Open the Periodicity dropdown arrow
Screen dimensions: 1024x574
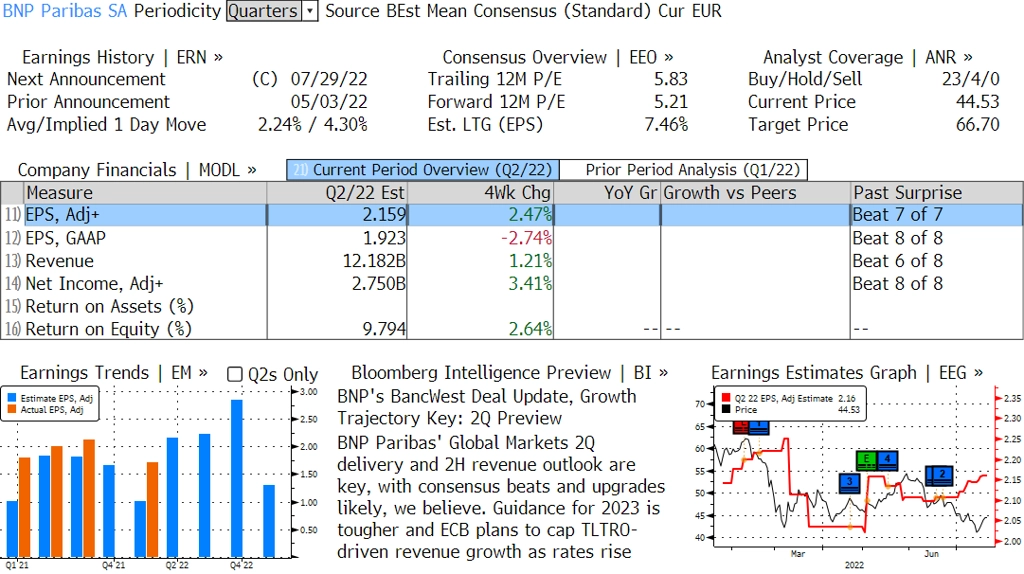(x=310, y=11)
